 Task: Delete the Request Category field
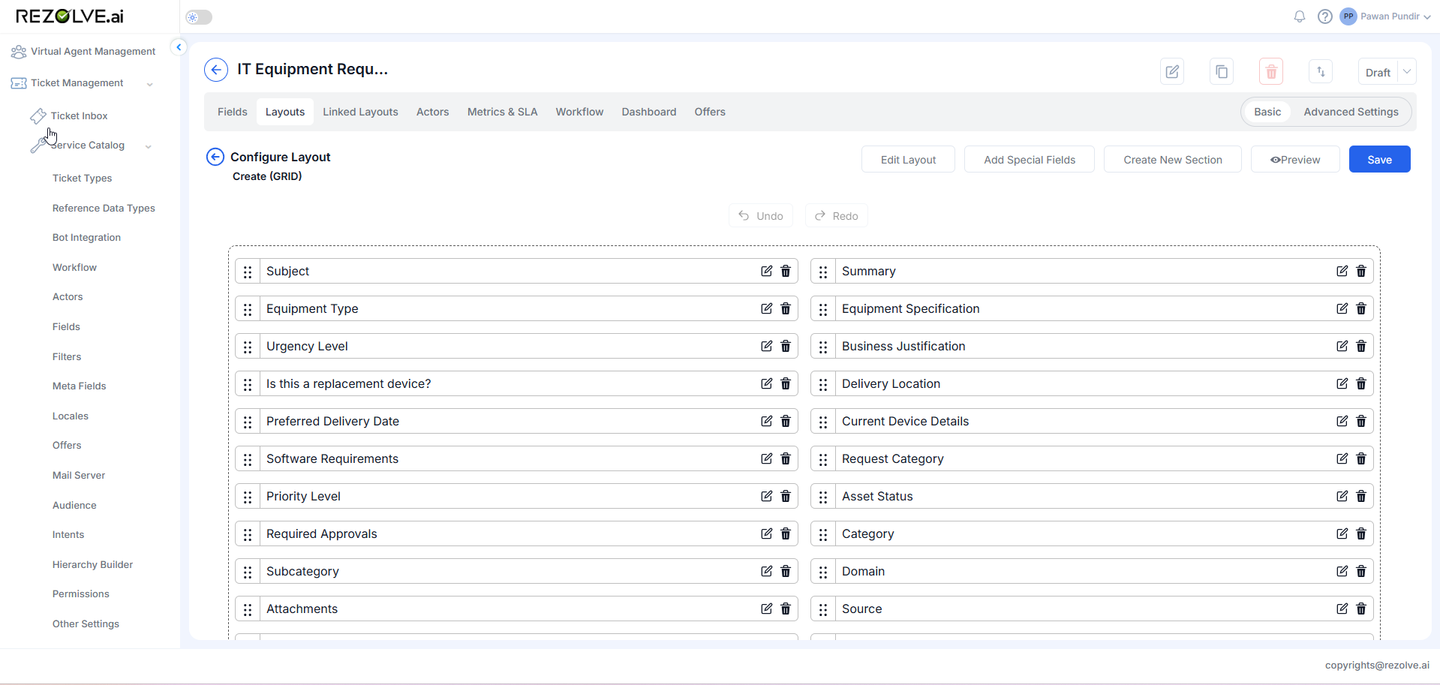[x=1361, y=459]
